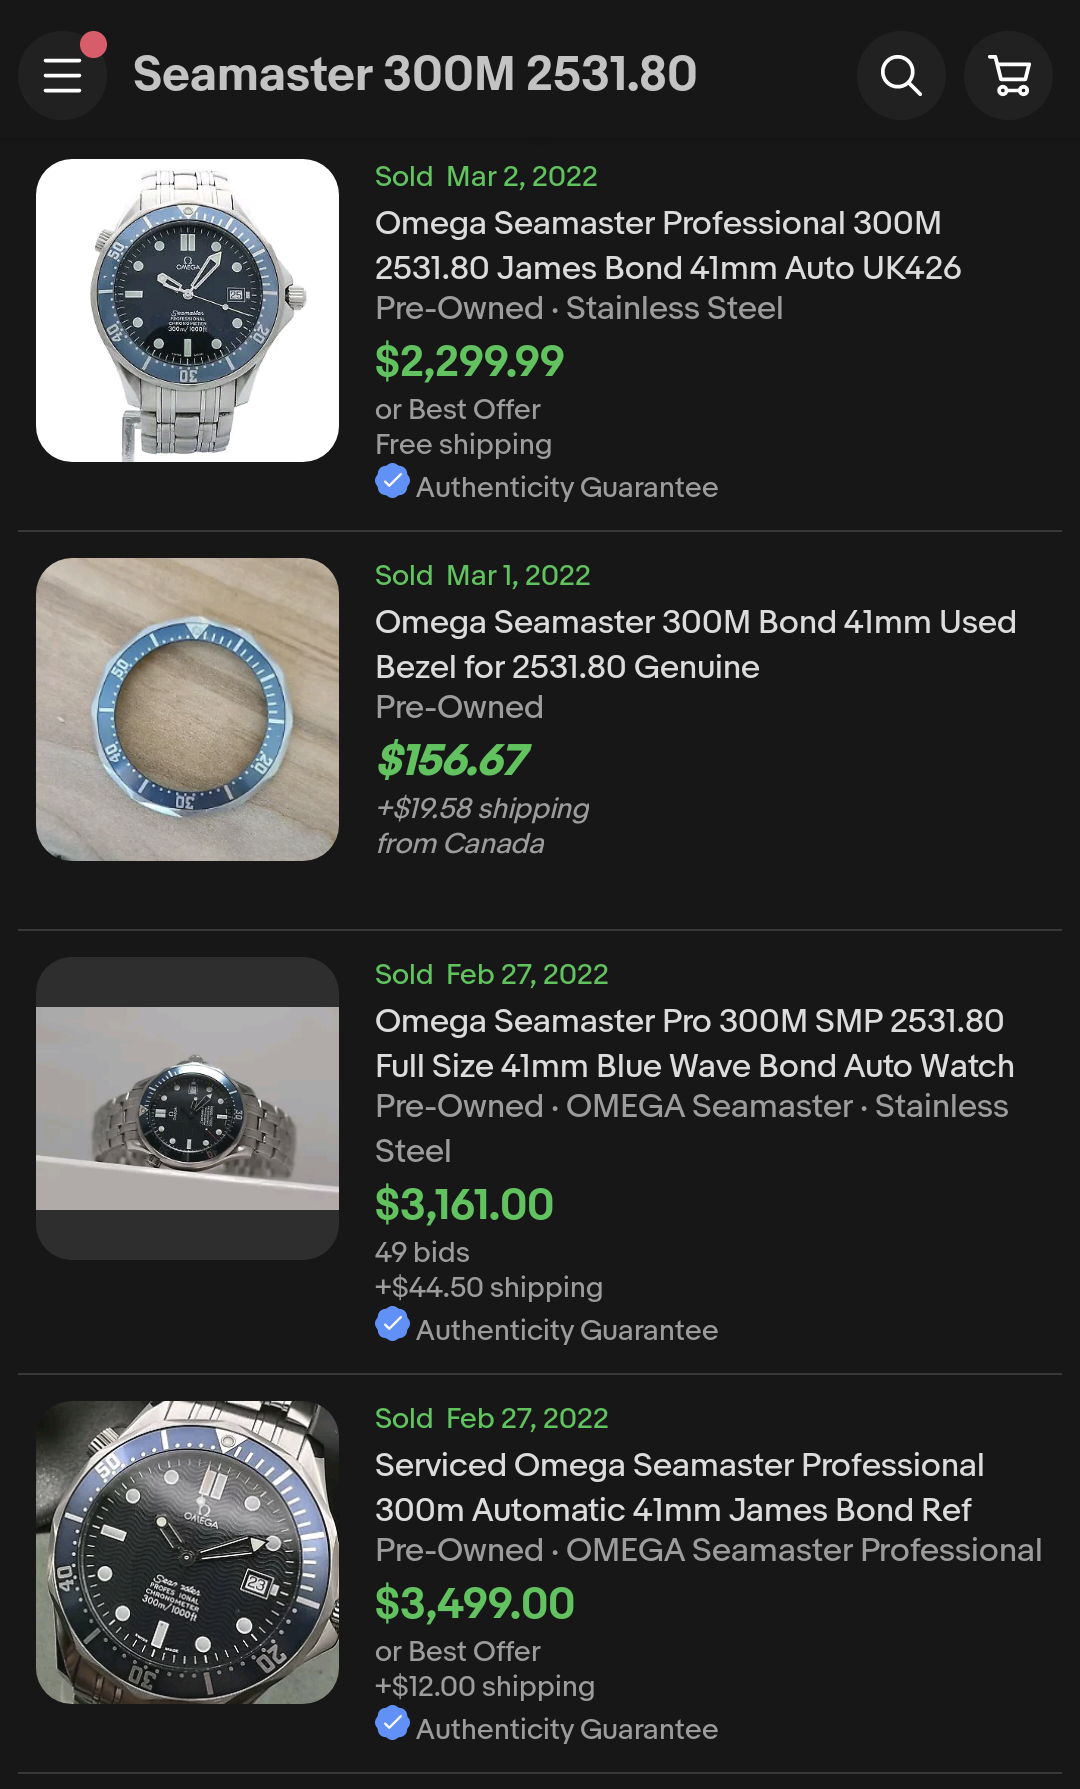Tap the Seamaster 300M 2531.80 search title
The height and width of the screenshot is (1789, 1080).
[415, 74]
